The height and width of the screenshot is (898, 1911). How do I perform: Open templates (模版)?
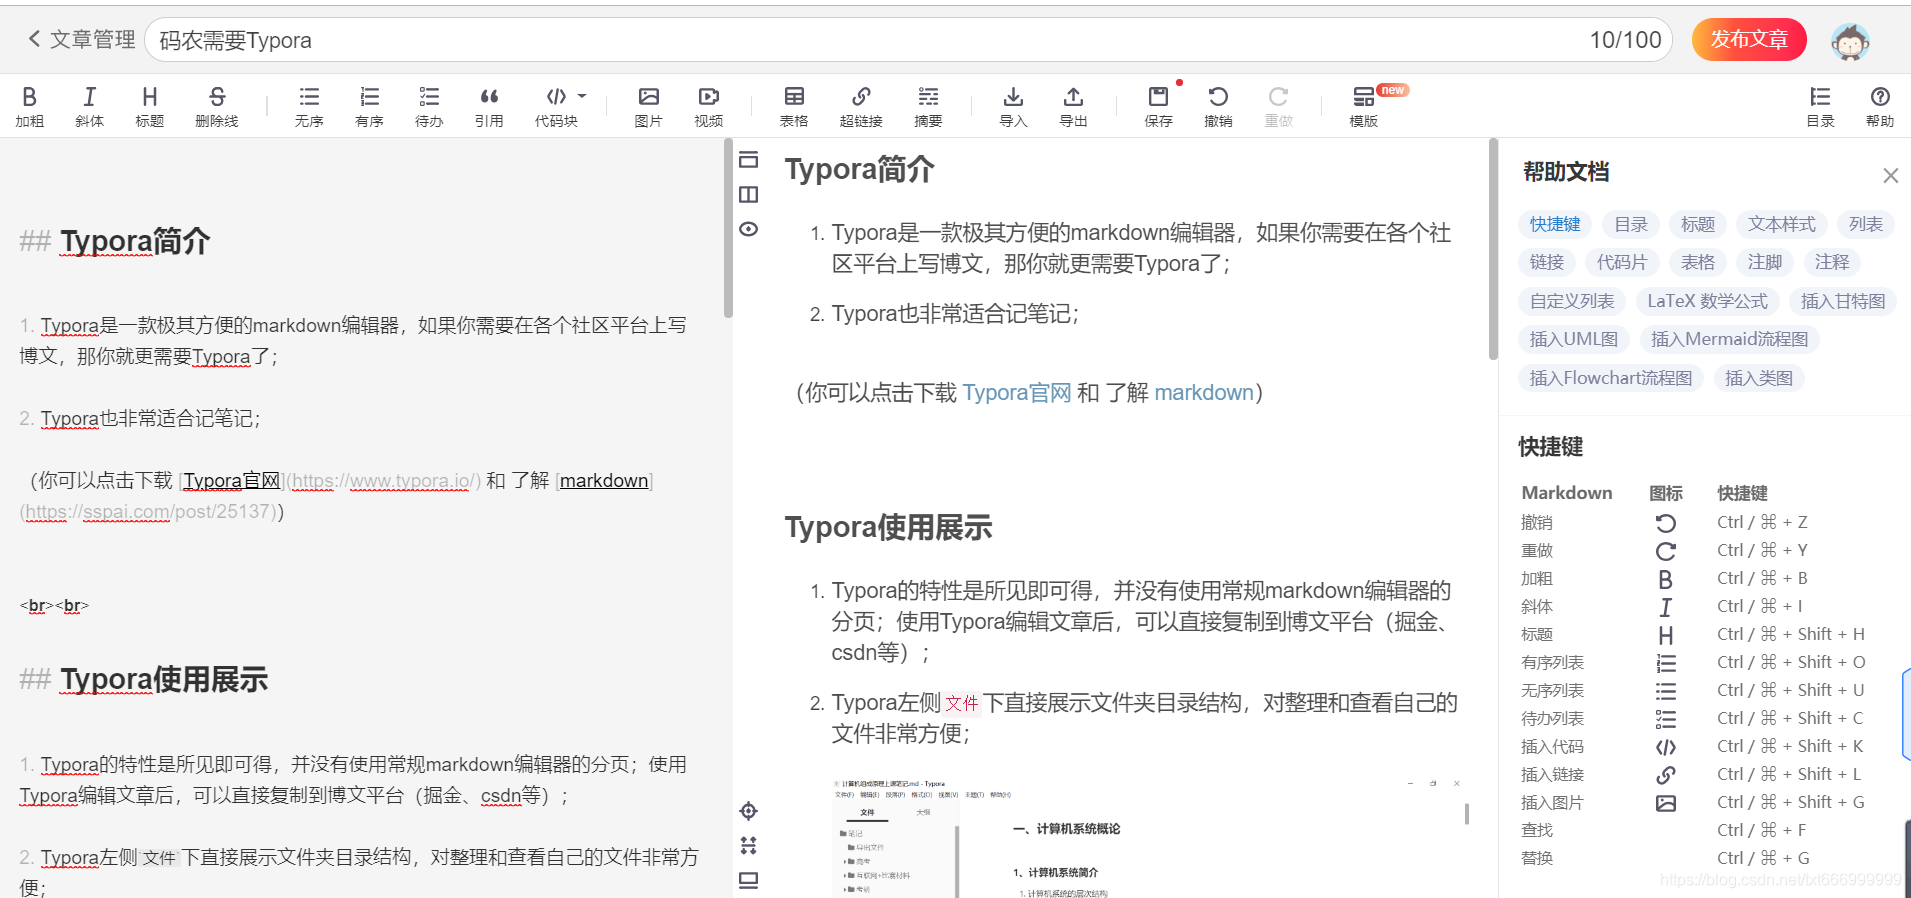click(x=1364, y=106)
